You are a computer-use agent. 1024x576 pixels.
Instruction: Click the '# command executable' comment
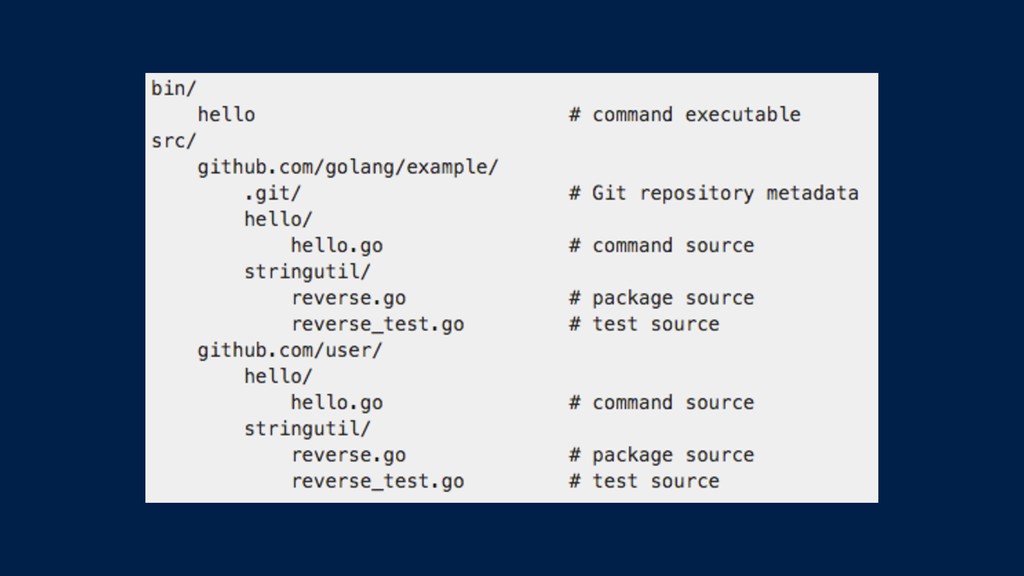point(684,115)
